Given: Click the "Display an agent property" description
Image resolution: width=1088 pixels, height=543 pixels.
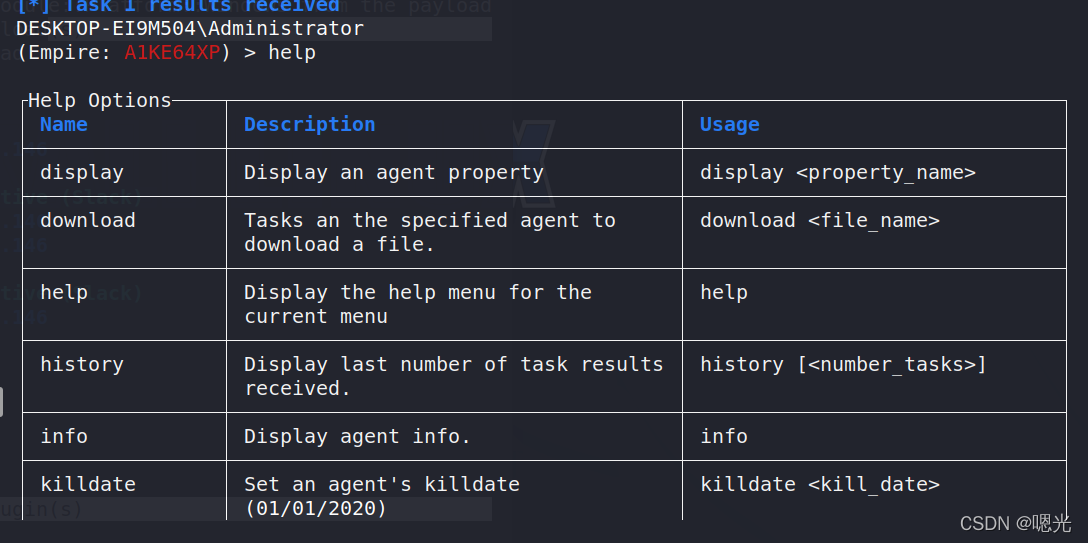Looking at the screenshot, I should click(393, 173).
